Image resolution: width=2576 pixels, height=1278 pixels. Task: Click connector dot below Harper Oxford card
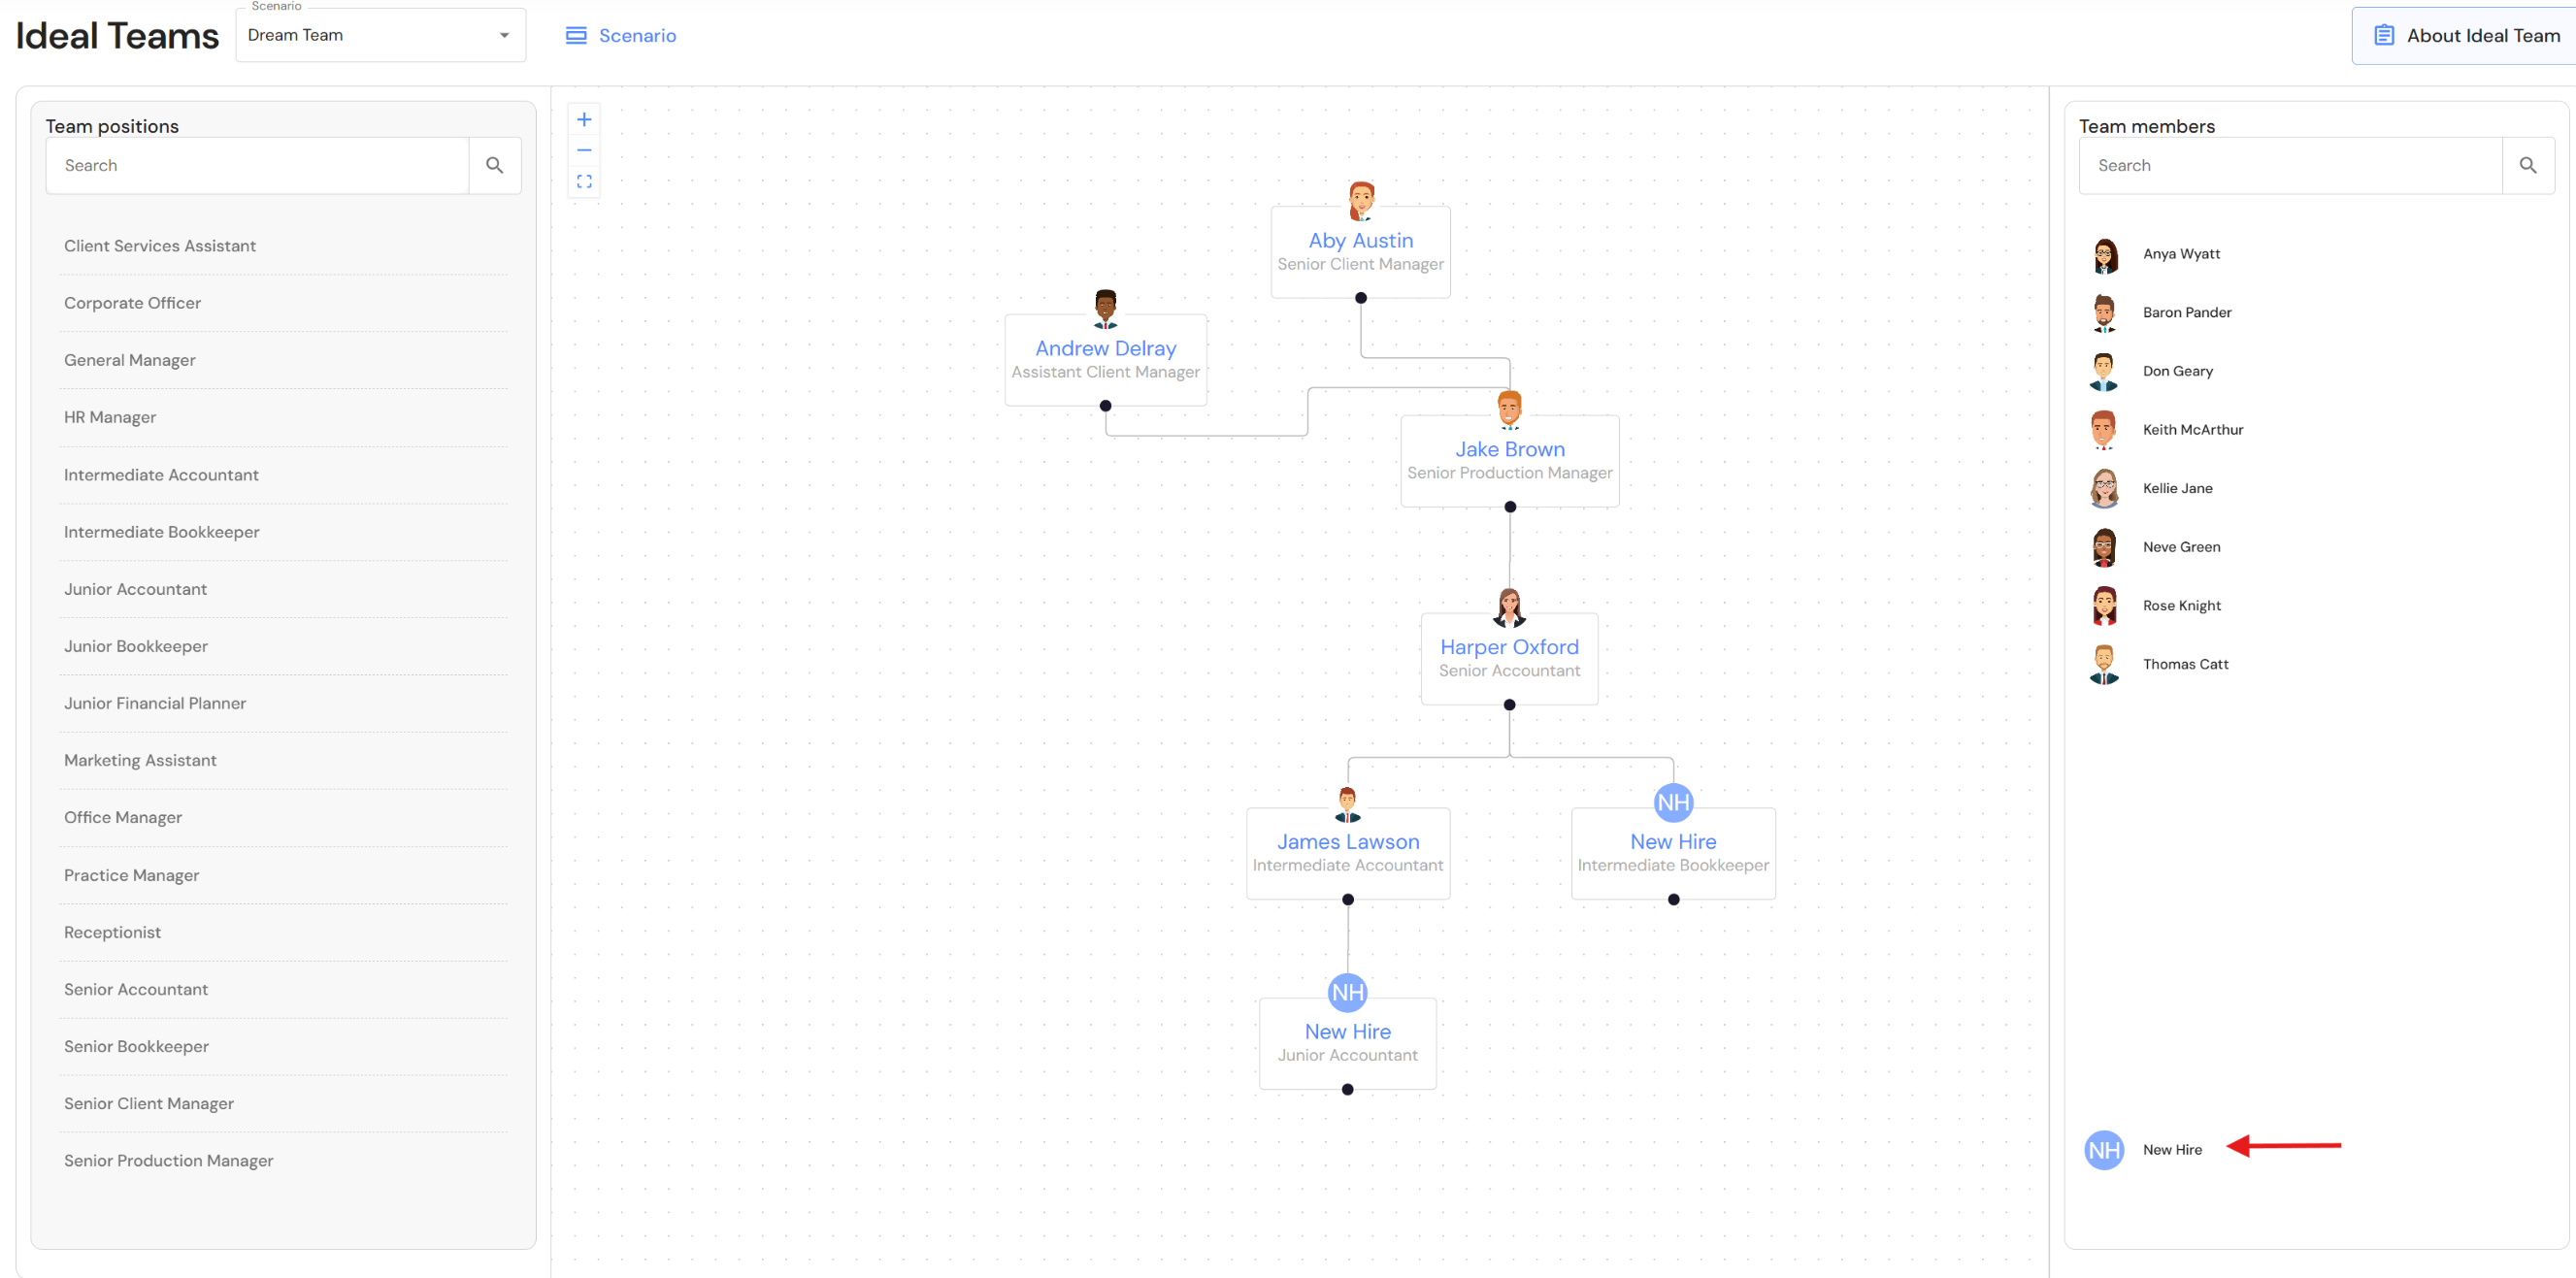(x=1509, y=705)
